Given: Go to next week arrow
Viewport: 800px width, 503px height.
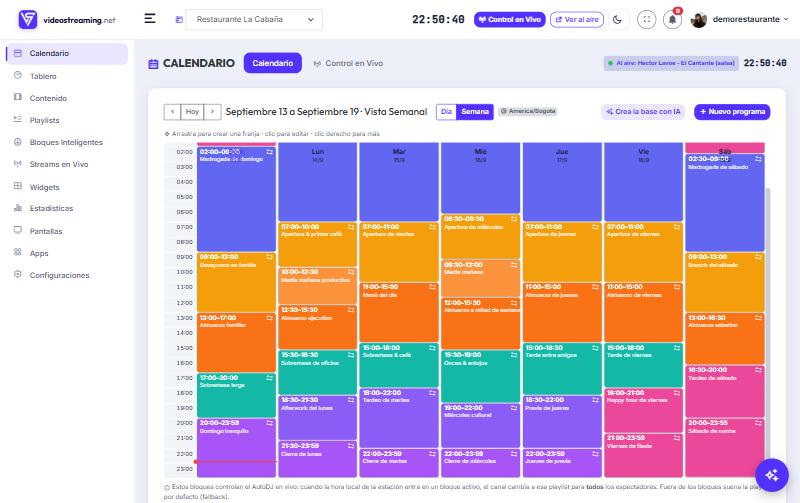Looking at the screenshot, I should pyautogui.click(x=212, y=112).
